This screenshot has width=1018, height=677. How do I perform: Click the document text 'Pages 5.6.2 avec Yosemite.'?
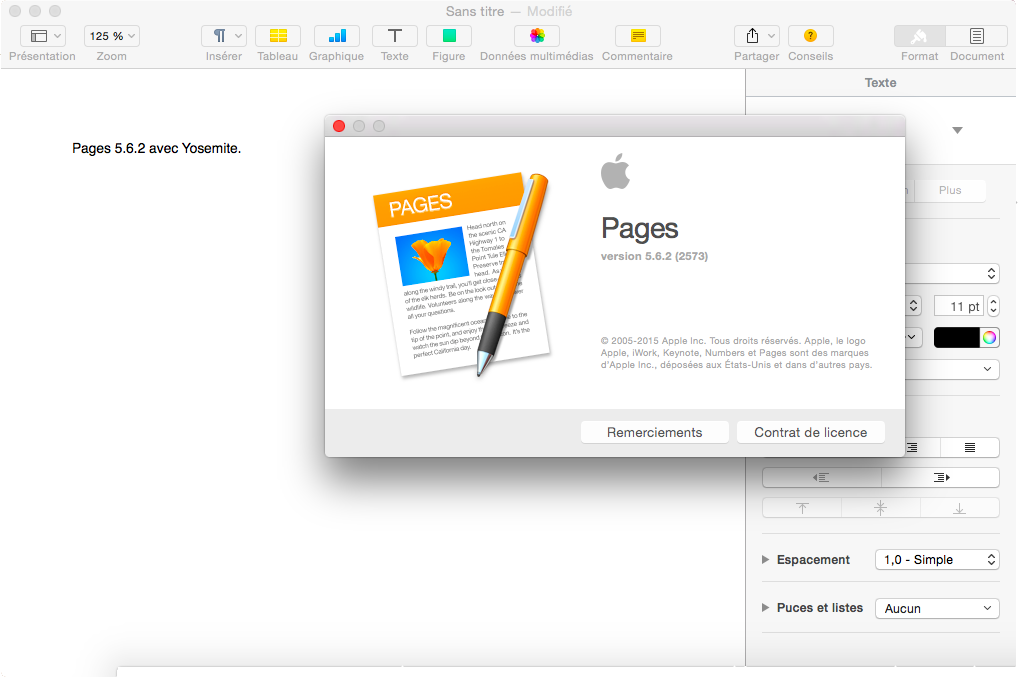tap(156, 149)
